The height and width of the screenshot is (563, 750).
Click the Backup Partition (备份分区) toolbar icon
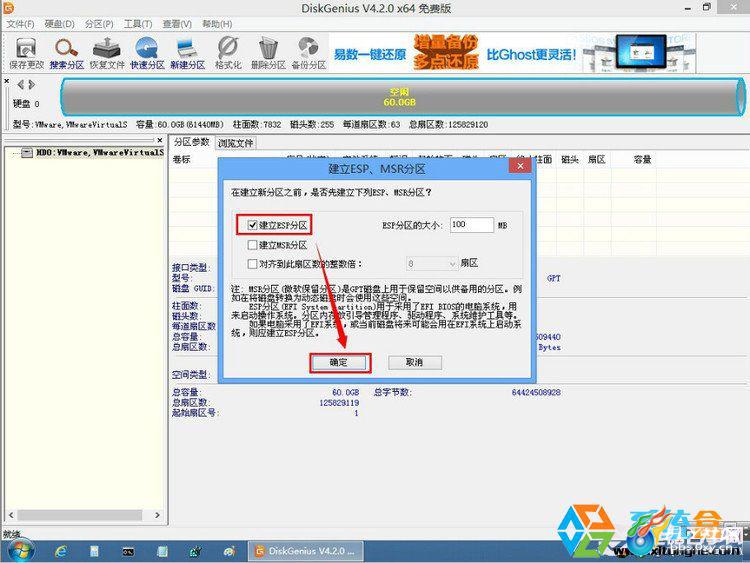coord(309,53)
